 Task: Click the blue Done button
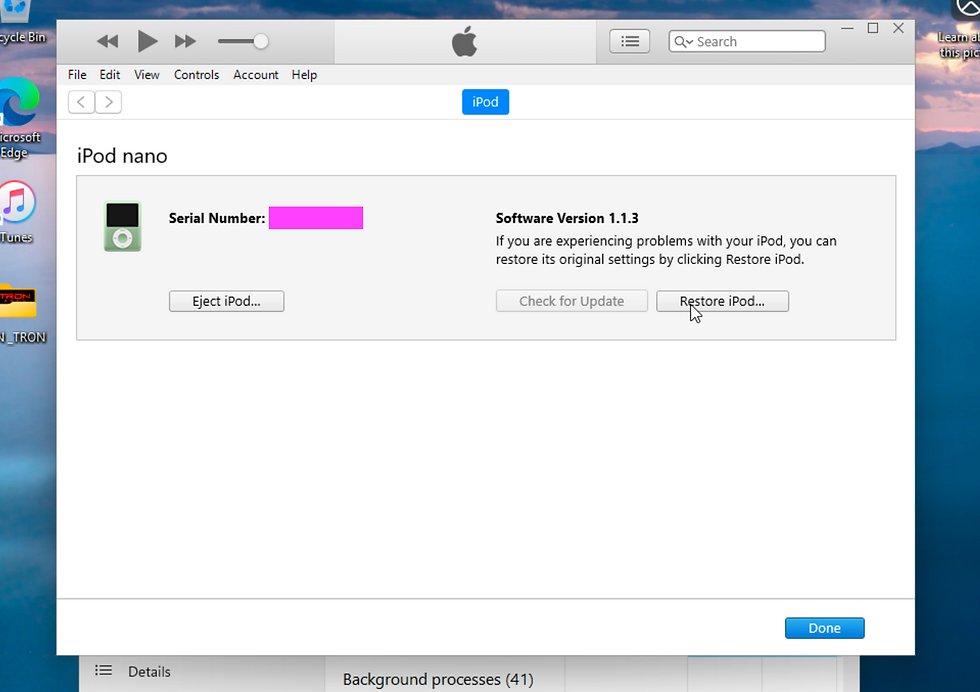click(x=824, y=628)
